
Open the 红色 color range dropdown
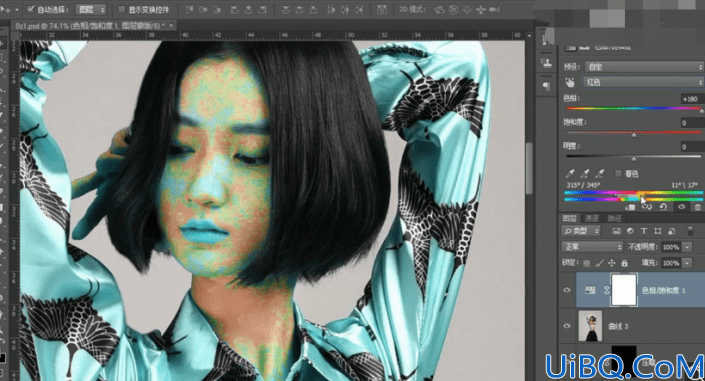tap(643, 82)
